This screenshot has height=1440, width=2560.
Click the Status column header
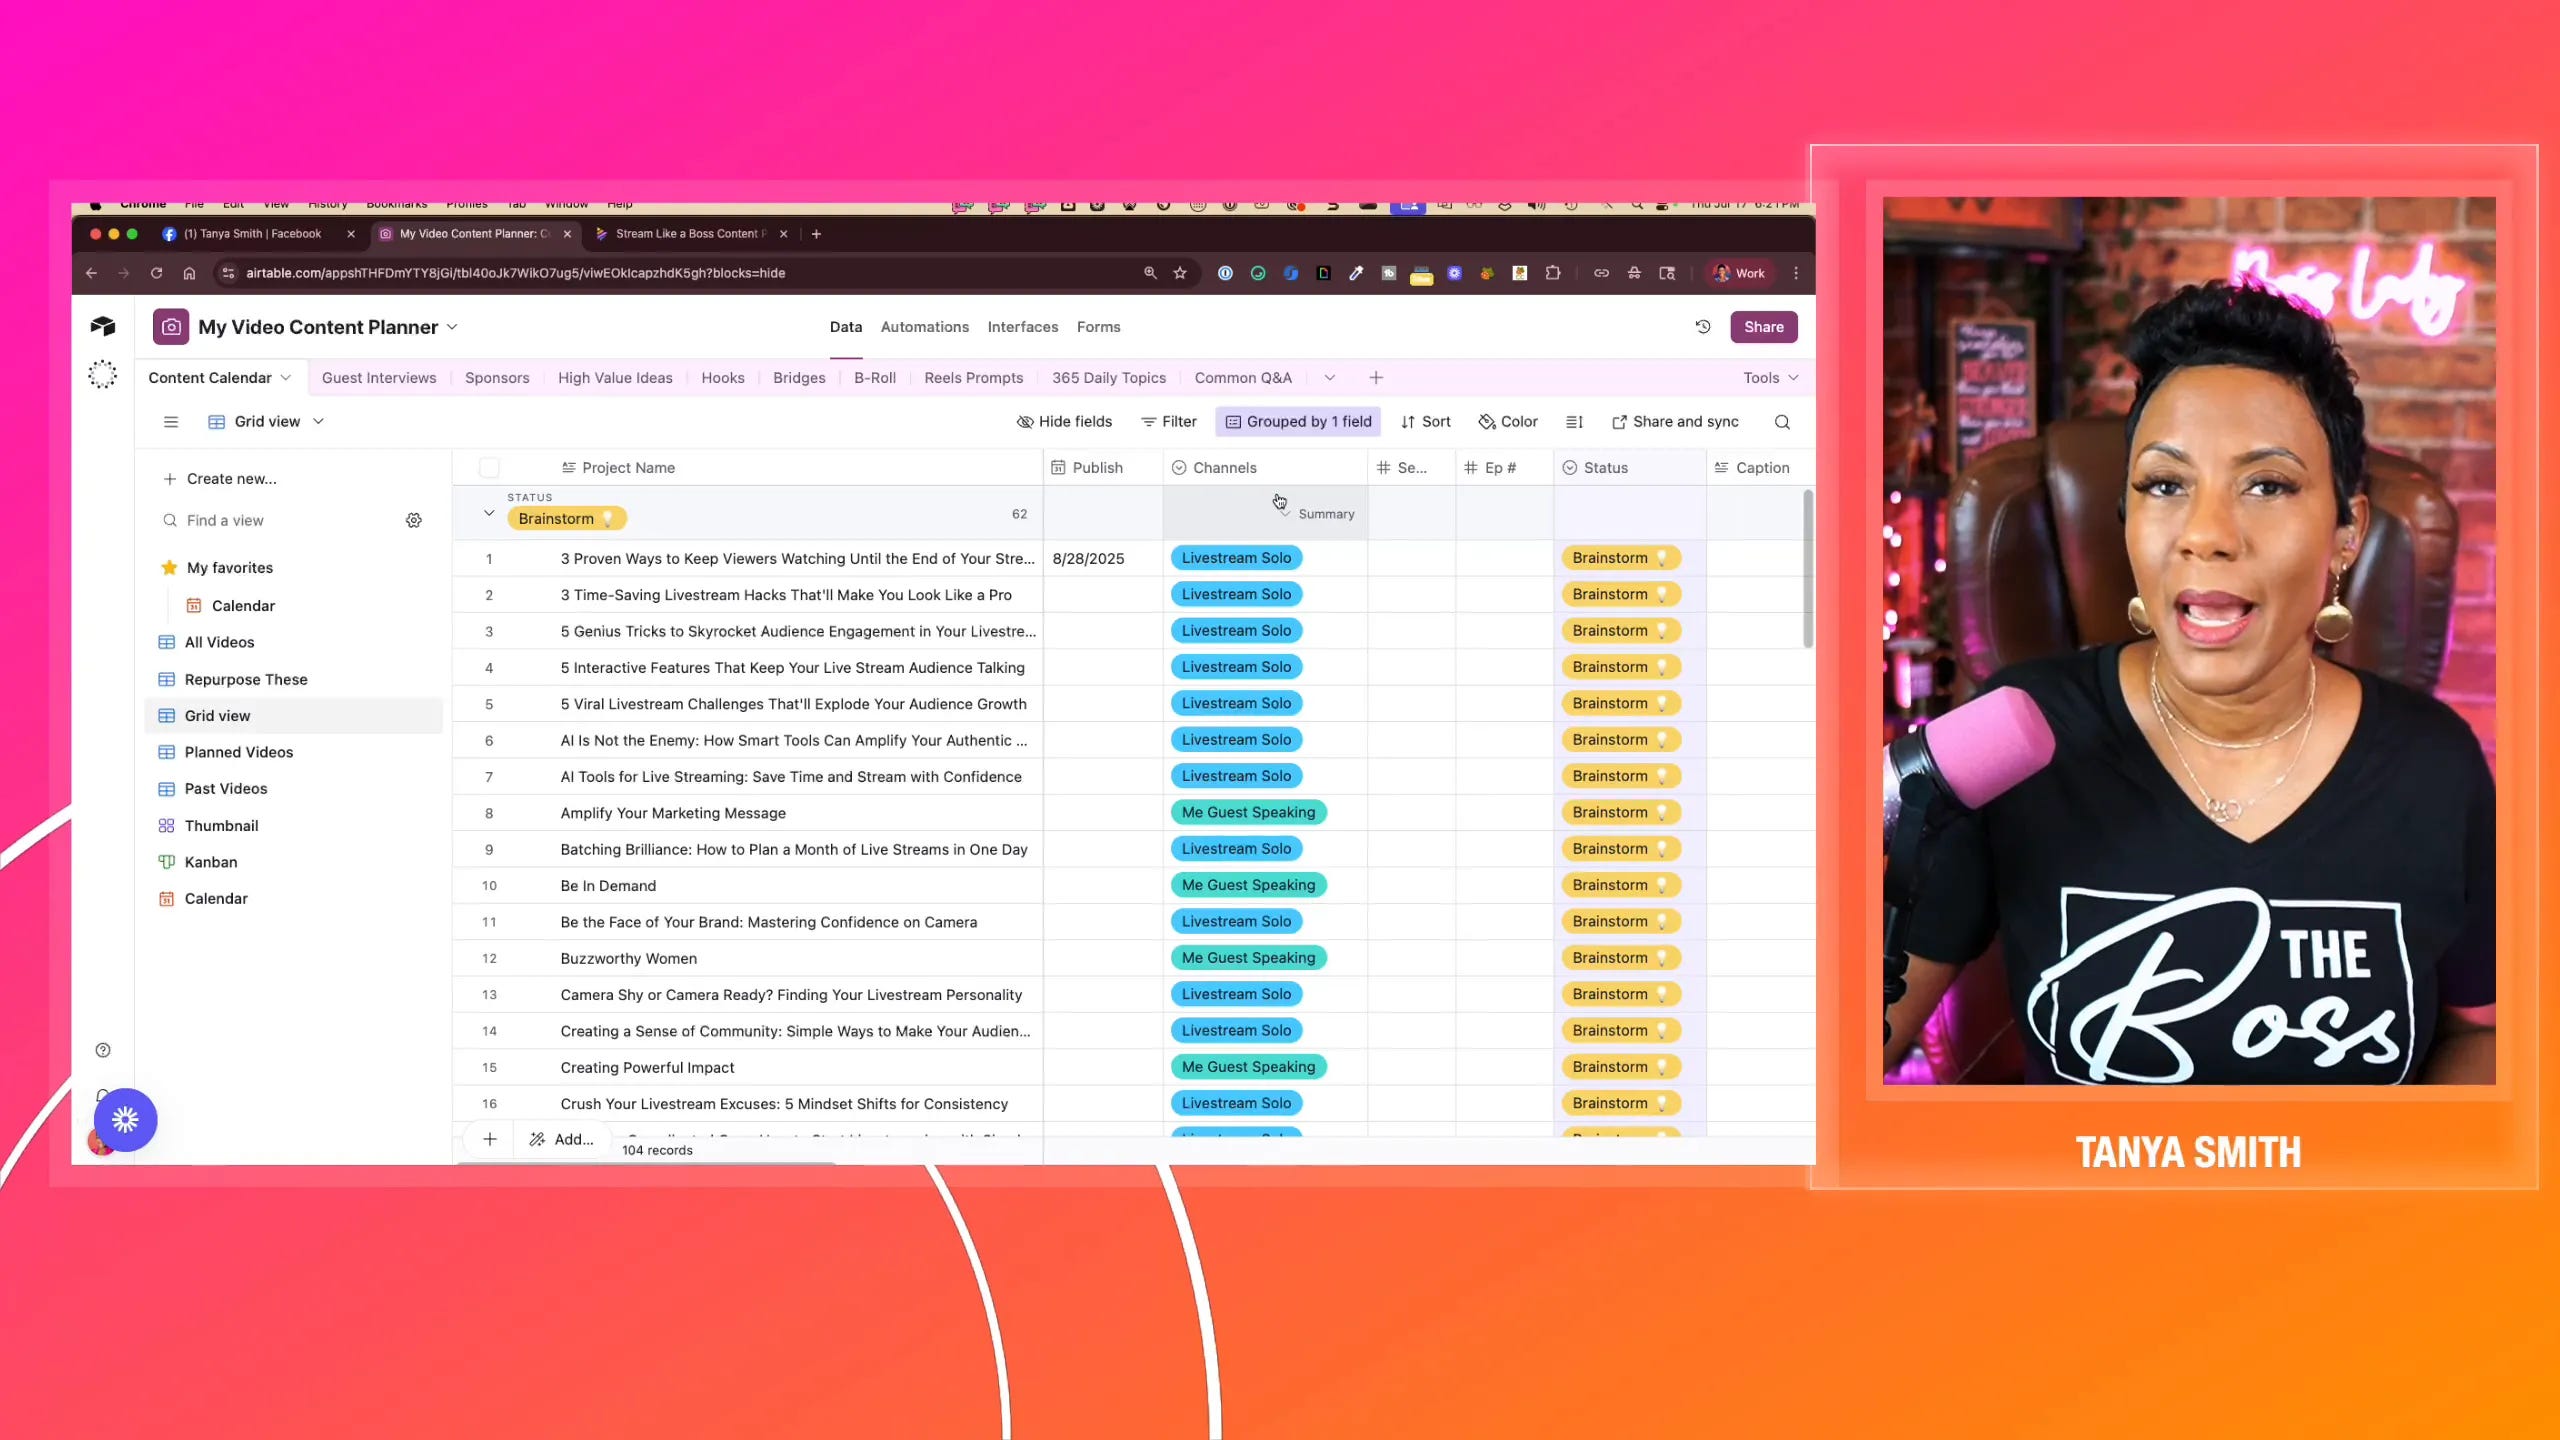tap(1630, 468)
